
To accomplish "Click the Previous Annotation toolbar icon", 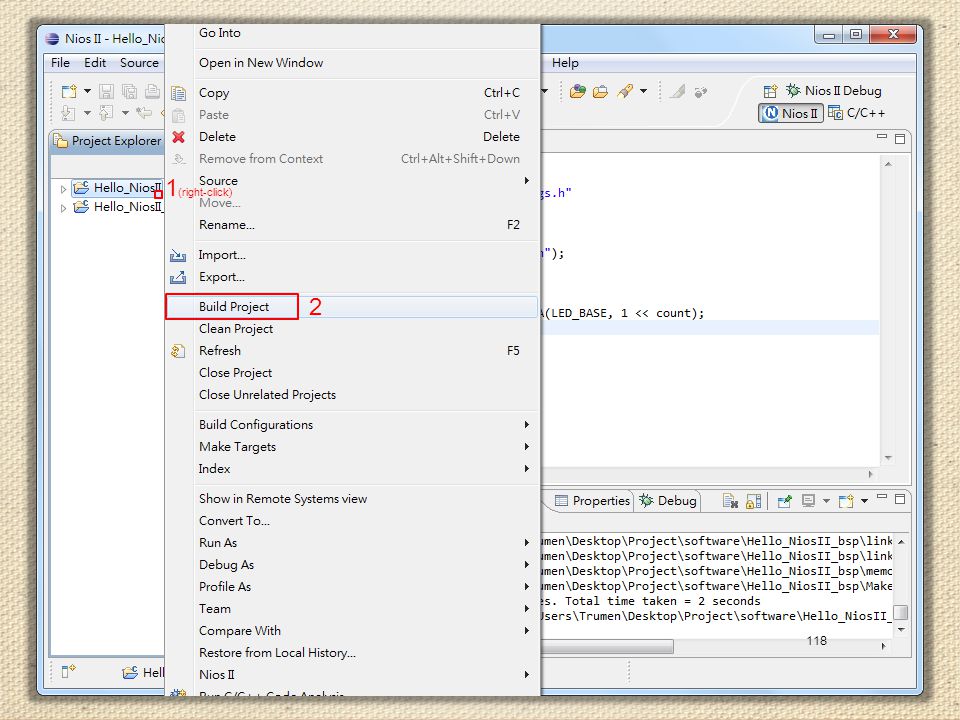I will [x=106, y=113].
